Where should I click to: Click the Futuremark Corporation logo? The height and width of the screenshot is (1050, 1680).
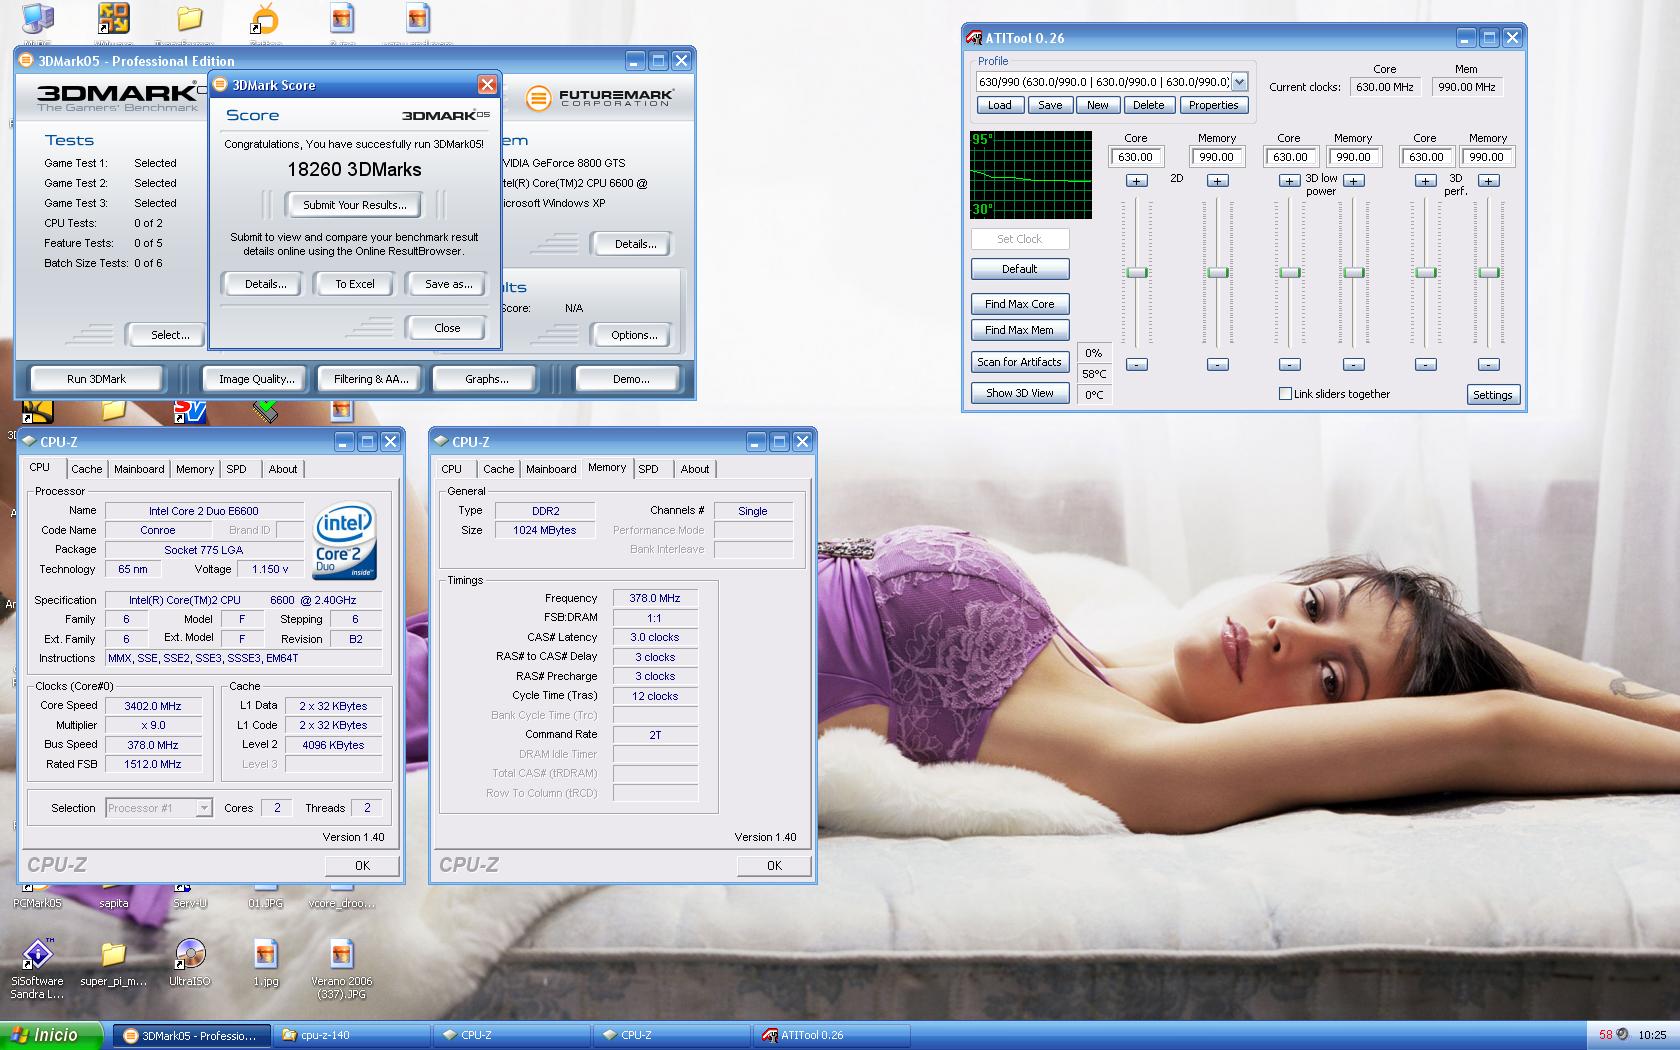click(600, 97)
